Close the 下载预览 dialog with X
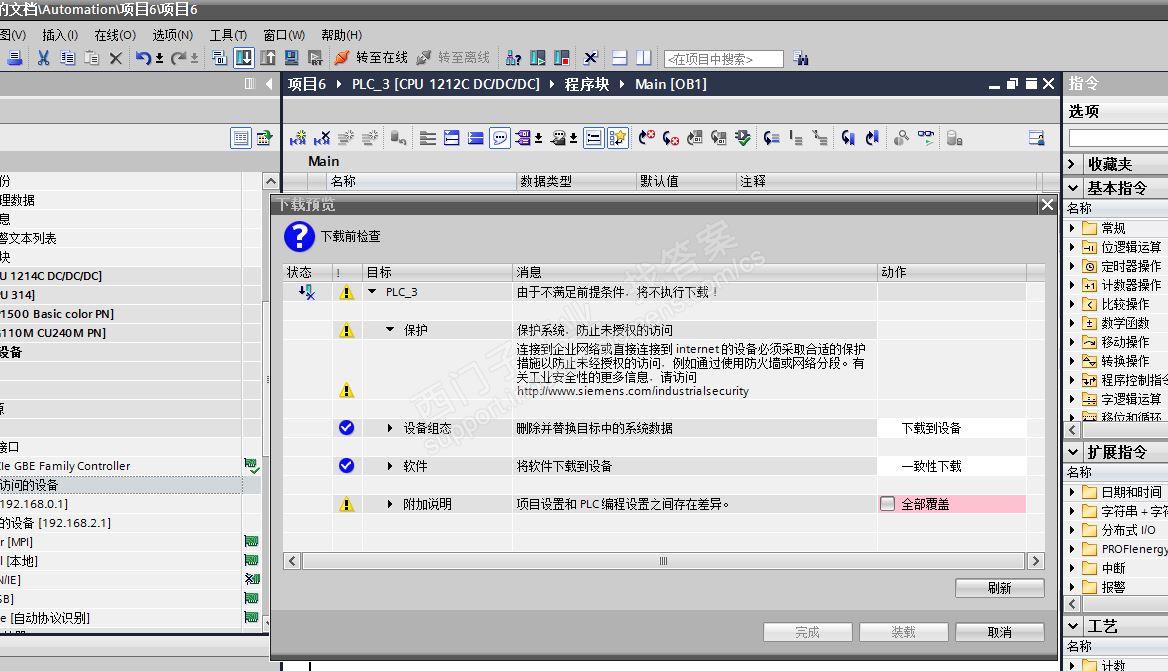 (1047, 204)
